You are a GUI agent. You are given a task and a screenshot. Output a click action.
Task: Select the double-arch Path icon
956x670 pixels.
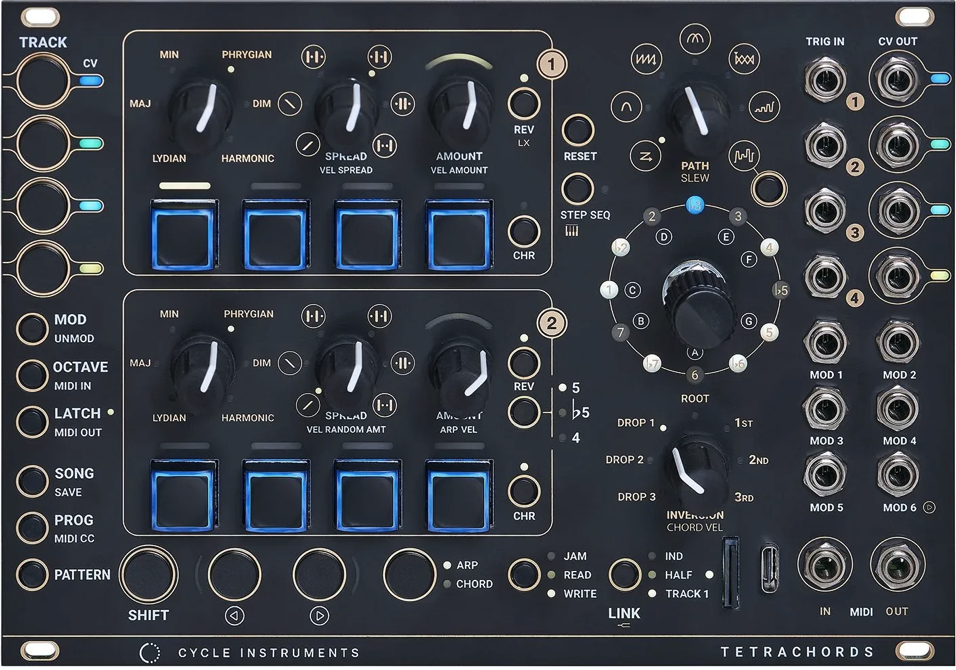[695, 38]
